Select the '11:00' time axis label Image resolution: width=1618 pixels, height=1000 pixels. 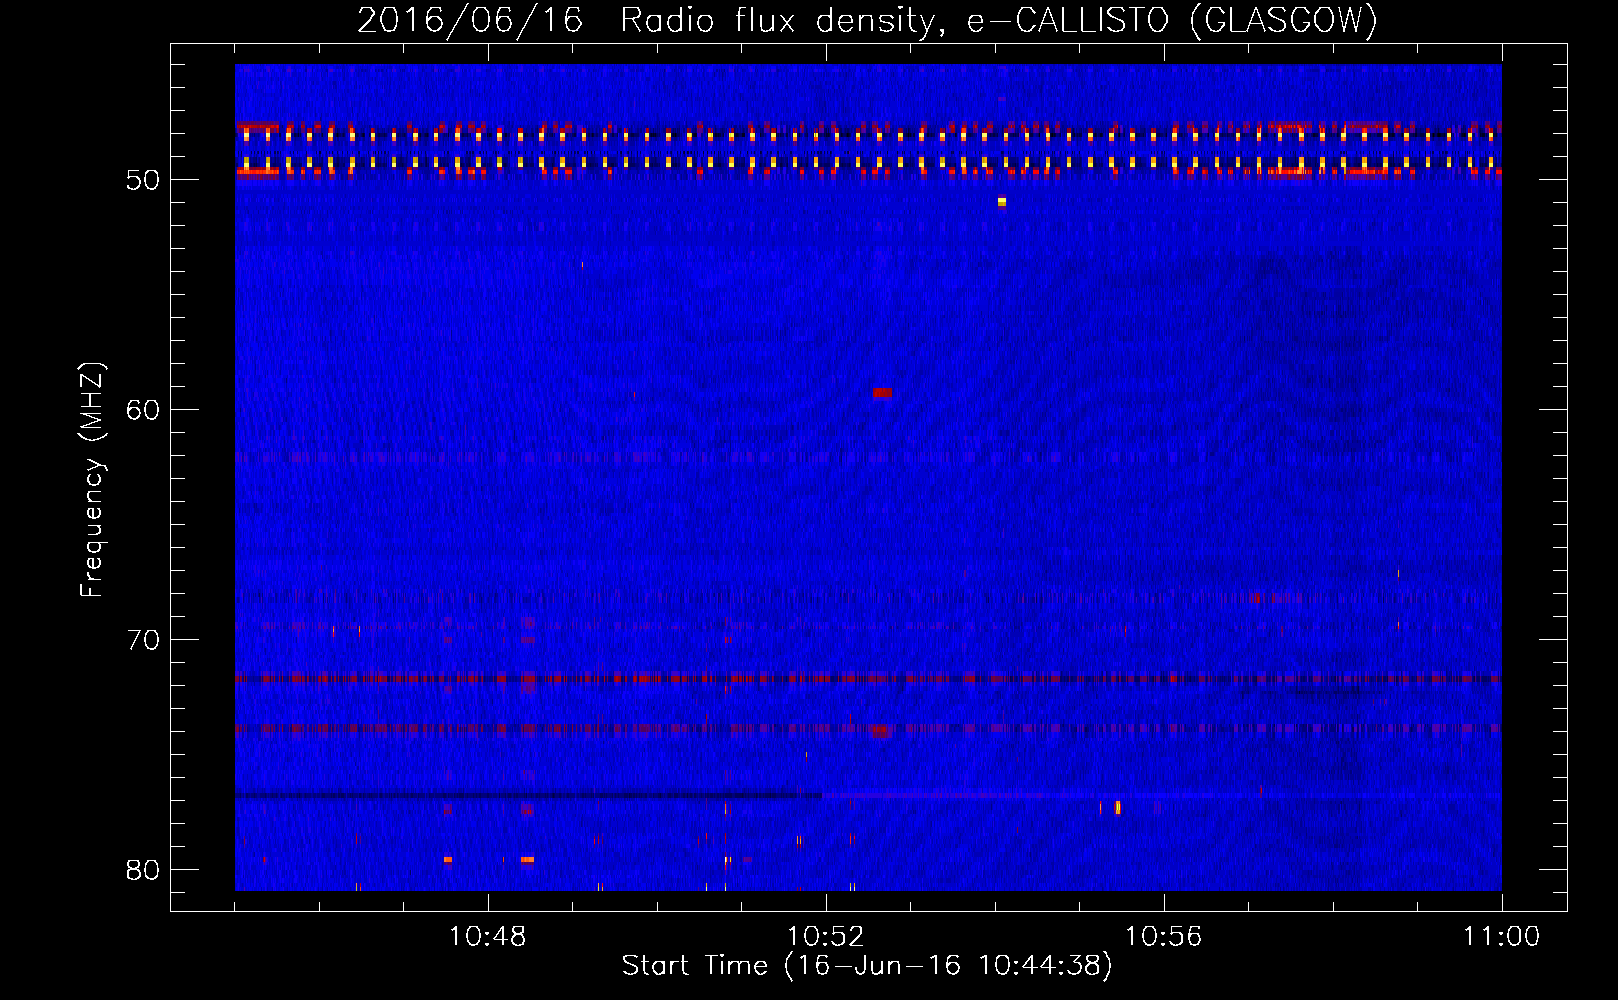tap(1502, 937)
